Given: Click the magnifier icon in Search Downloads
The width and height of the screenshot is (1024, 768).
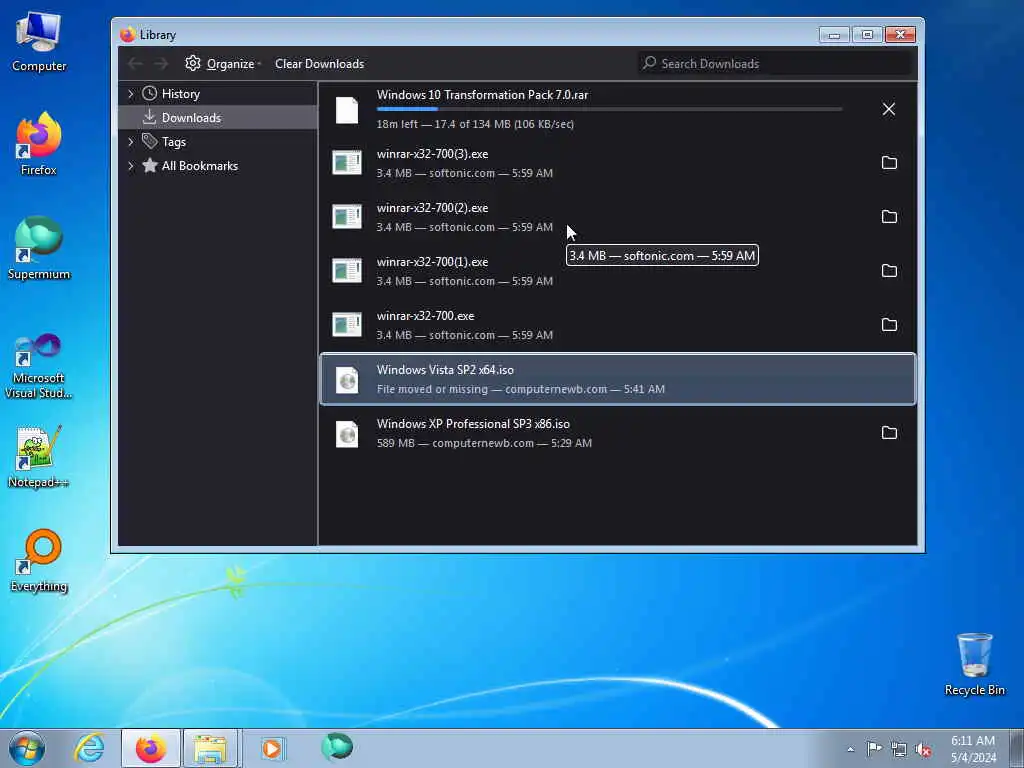Looking at the screenshot, I should click(649, 63).
